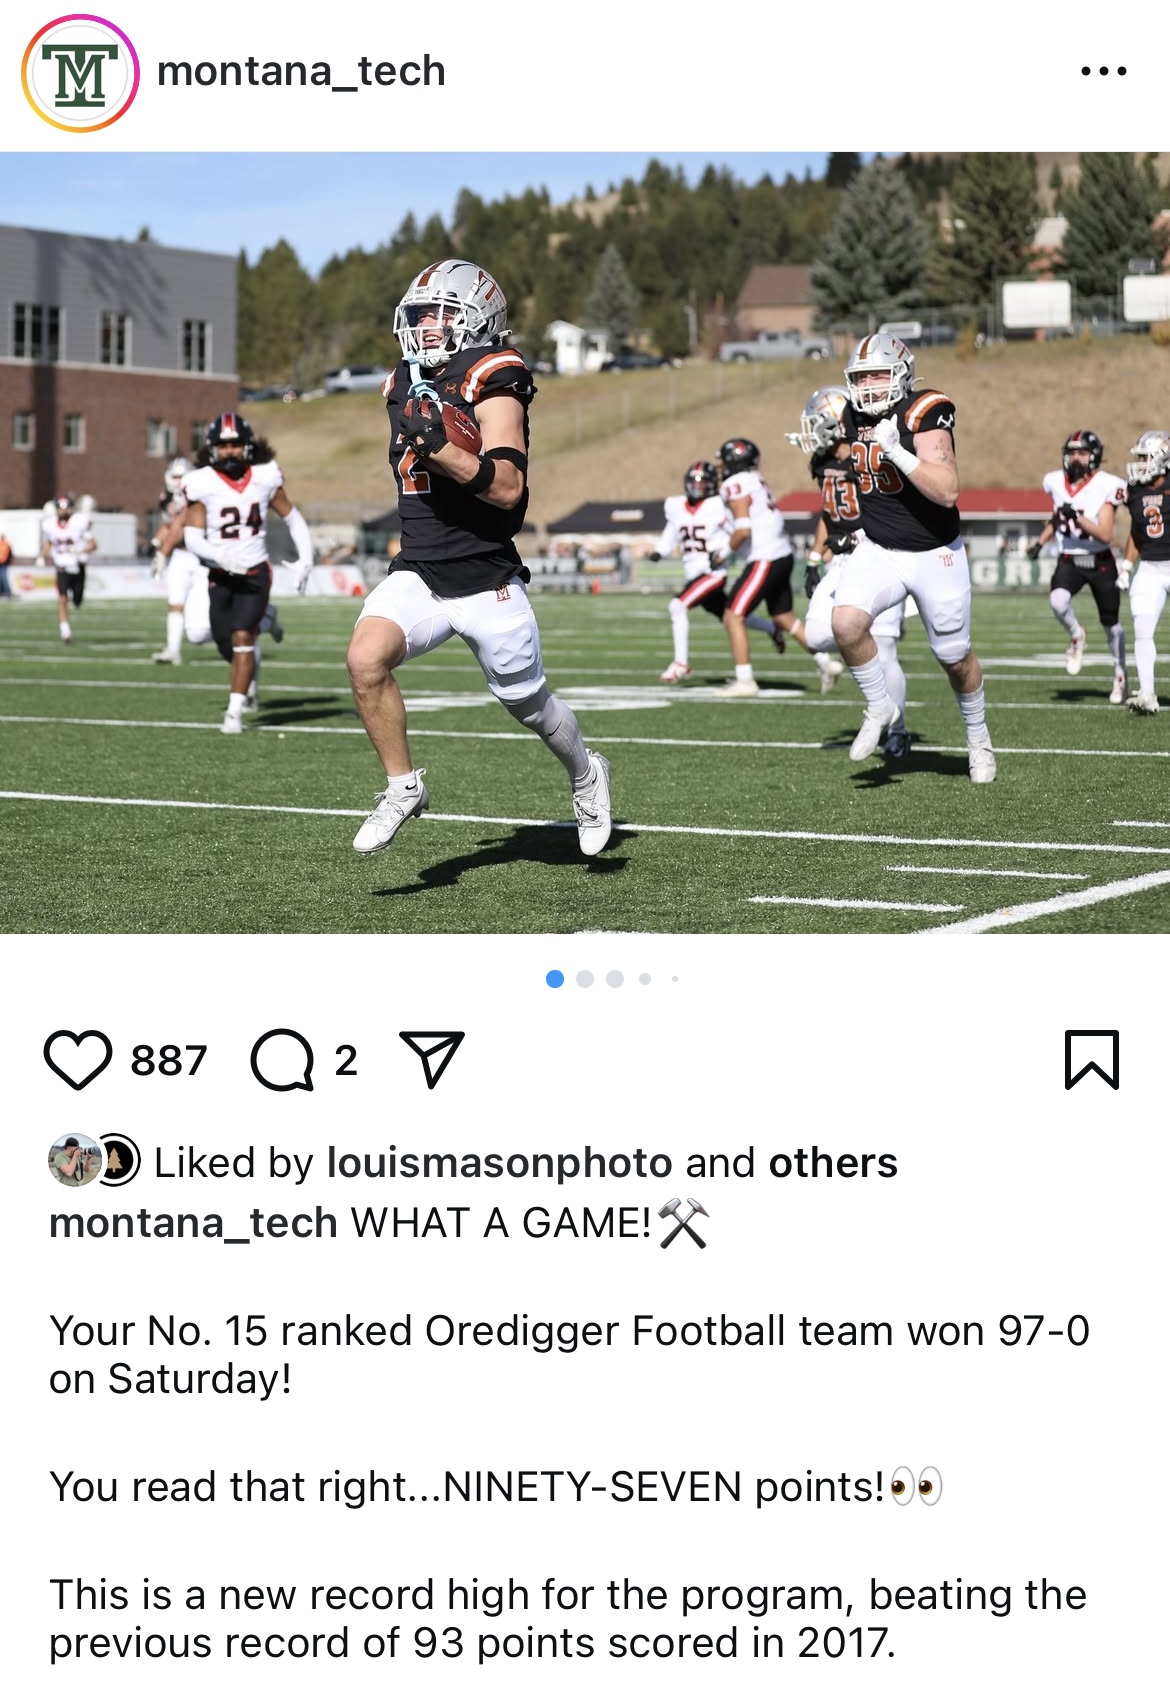This screenshot has height=1686, width=1170.
Task: Open the montana_tech profile from the header
Action: pyautogui.click(x=301, y=71)
